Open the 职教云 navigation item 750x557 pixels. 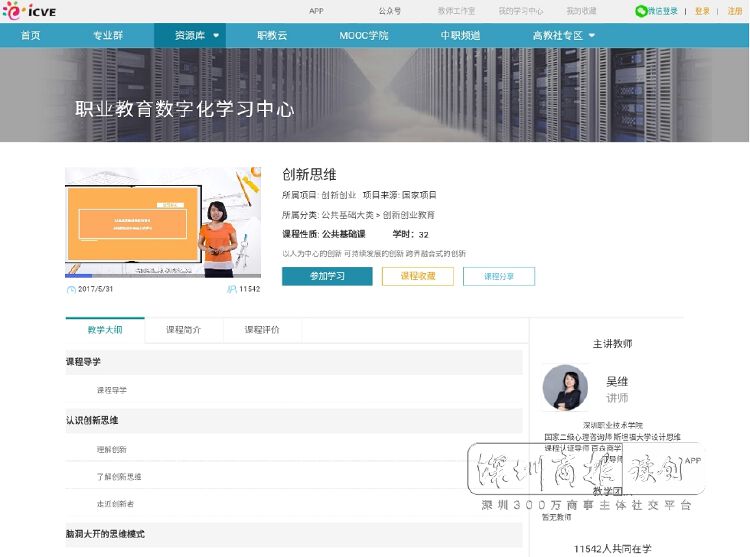click(x=272, y=35)
